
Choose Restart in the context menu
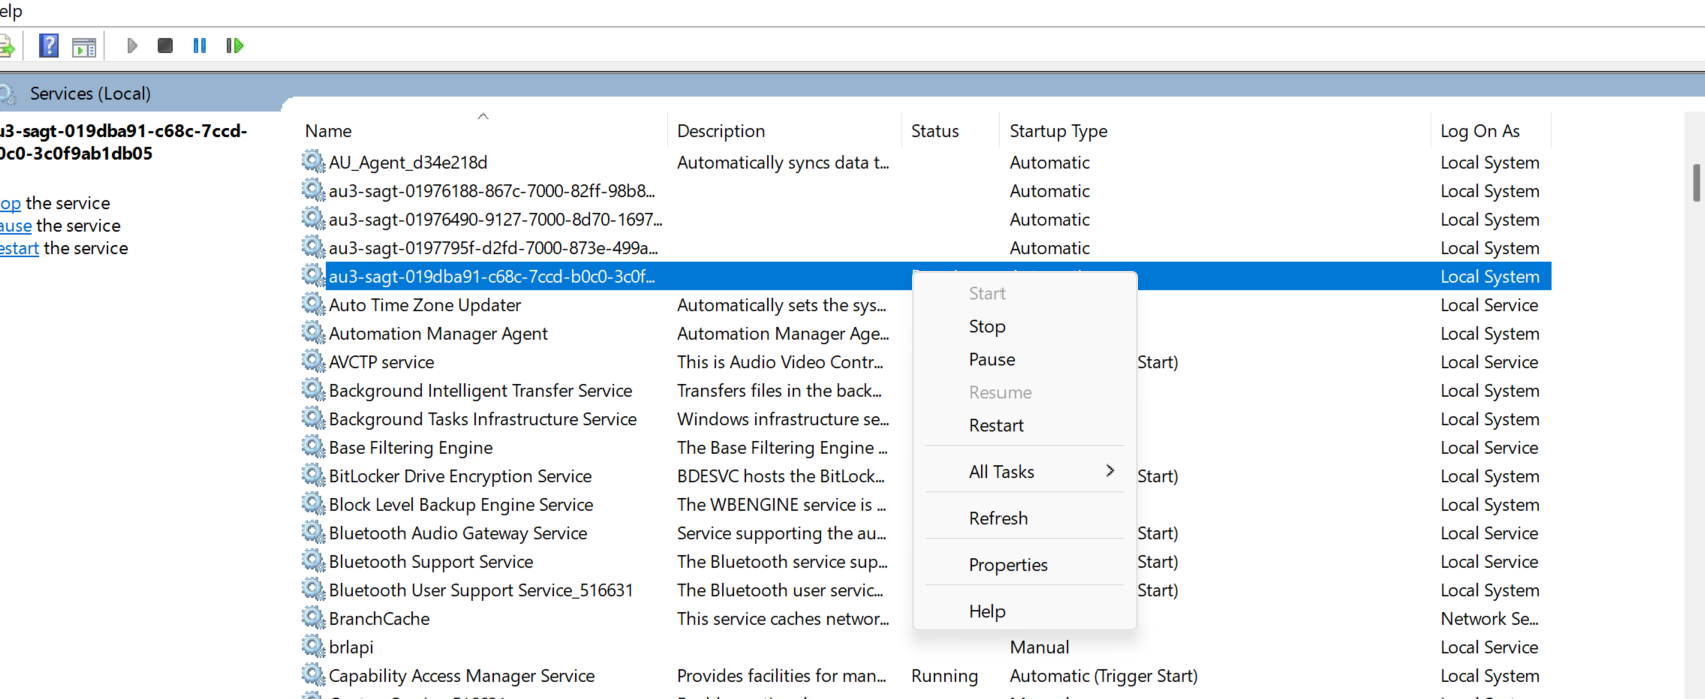[1025, 425]
